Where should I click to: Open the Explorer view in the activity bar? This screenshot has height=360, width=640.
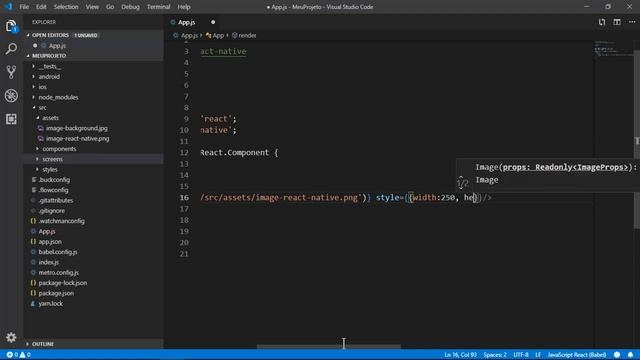pos(11,27)
